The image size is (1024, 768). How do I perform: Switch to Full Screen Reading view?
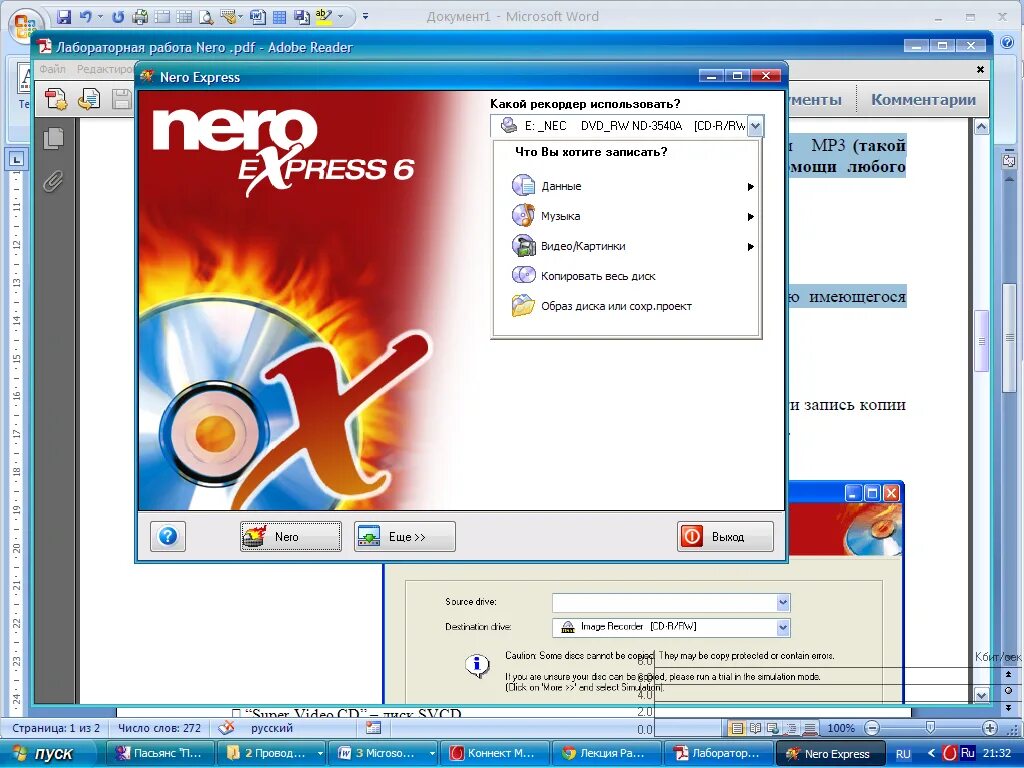[x=755, y=728]
